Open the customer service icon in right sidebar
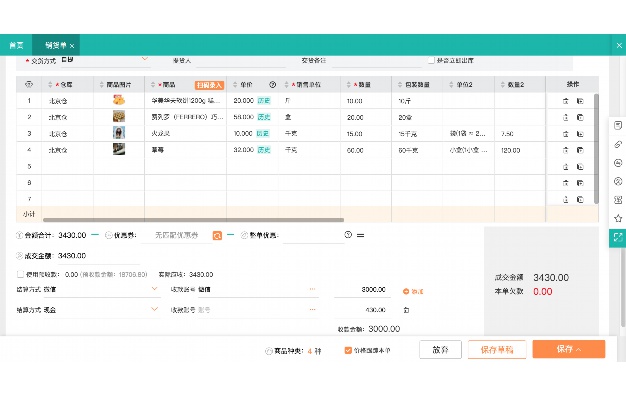 click(x=618, y=162)
